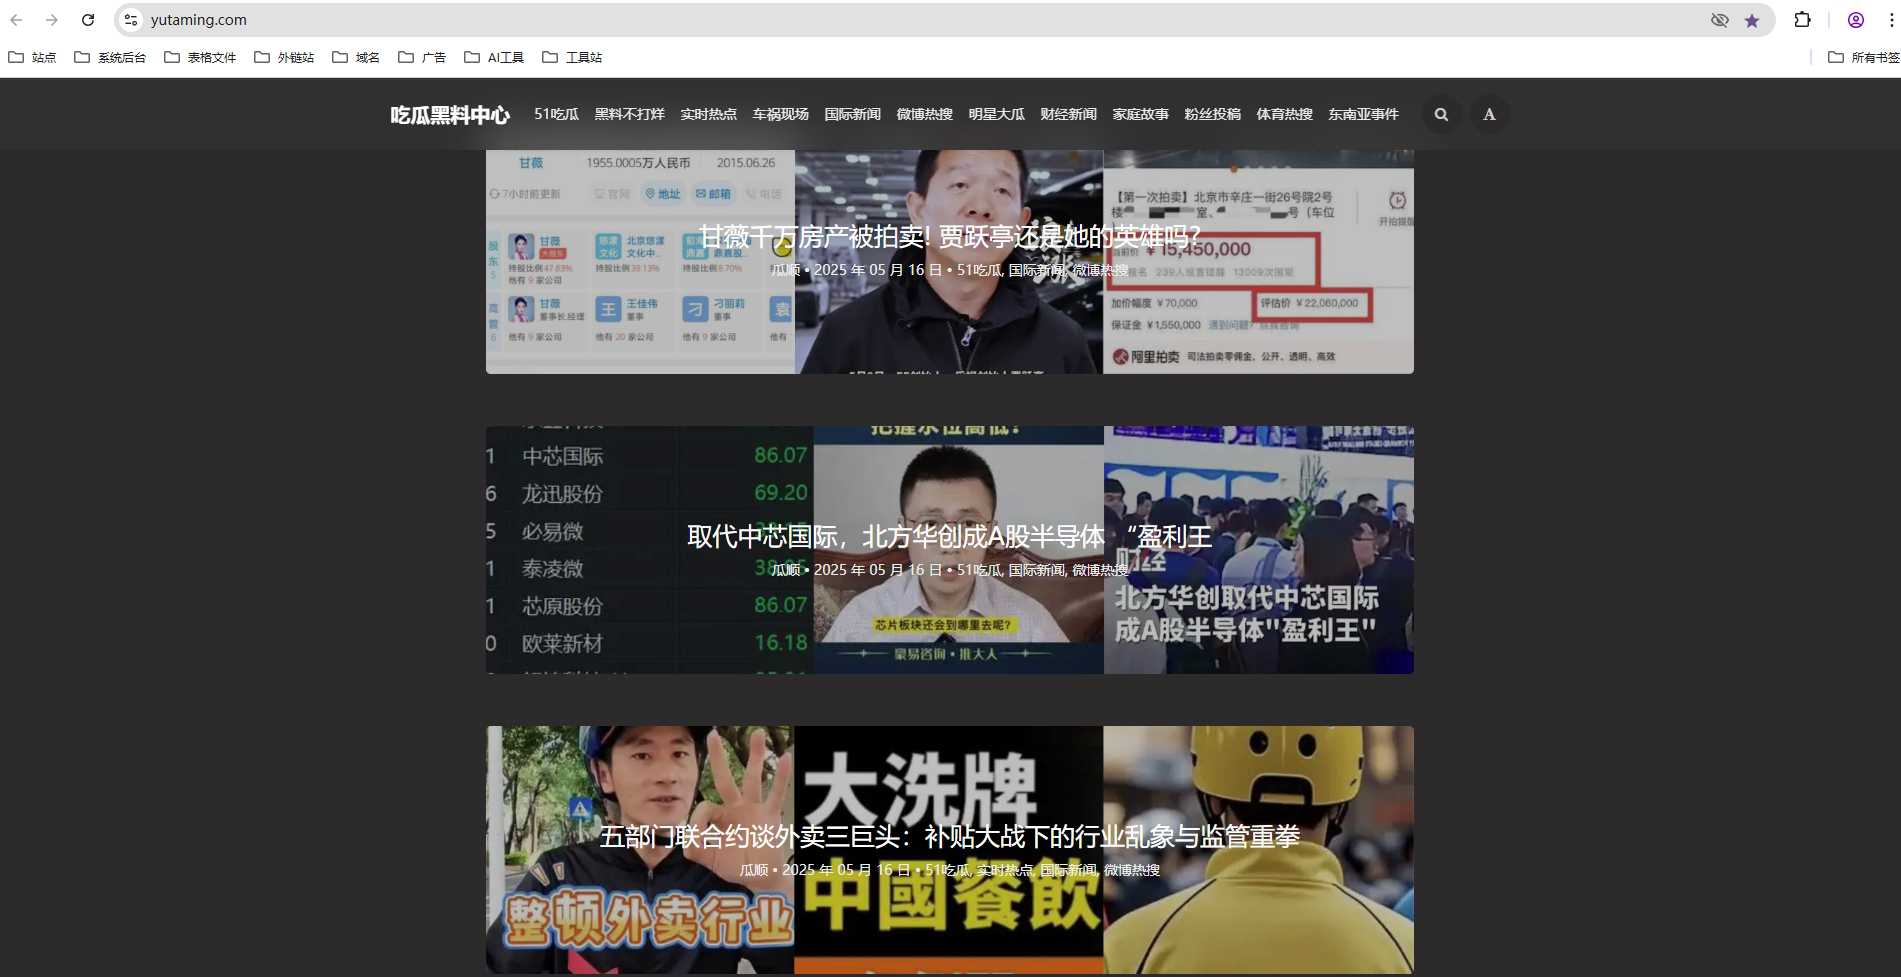Open the browser three-dot menu
The width and height of the screenshot is (1901, 977).
(1891, 20)
